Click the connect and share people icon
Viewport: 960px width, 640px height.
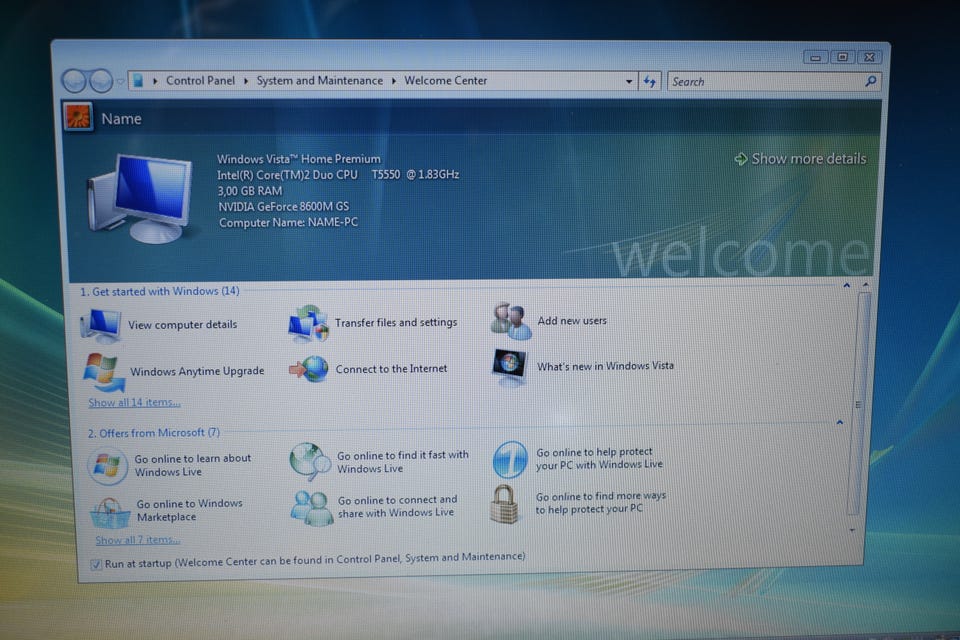[x=310, y=508]
